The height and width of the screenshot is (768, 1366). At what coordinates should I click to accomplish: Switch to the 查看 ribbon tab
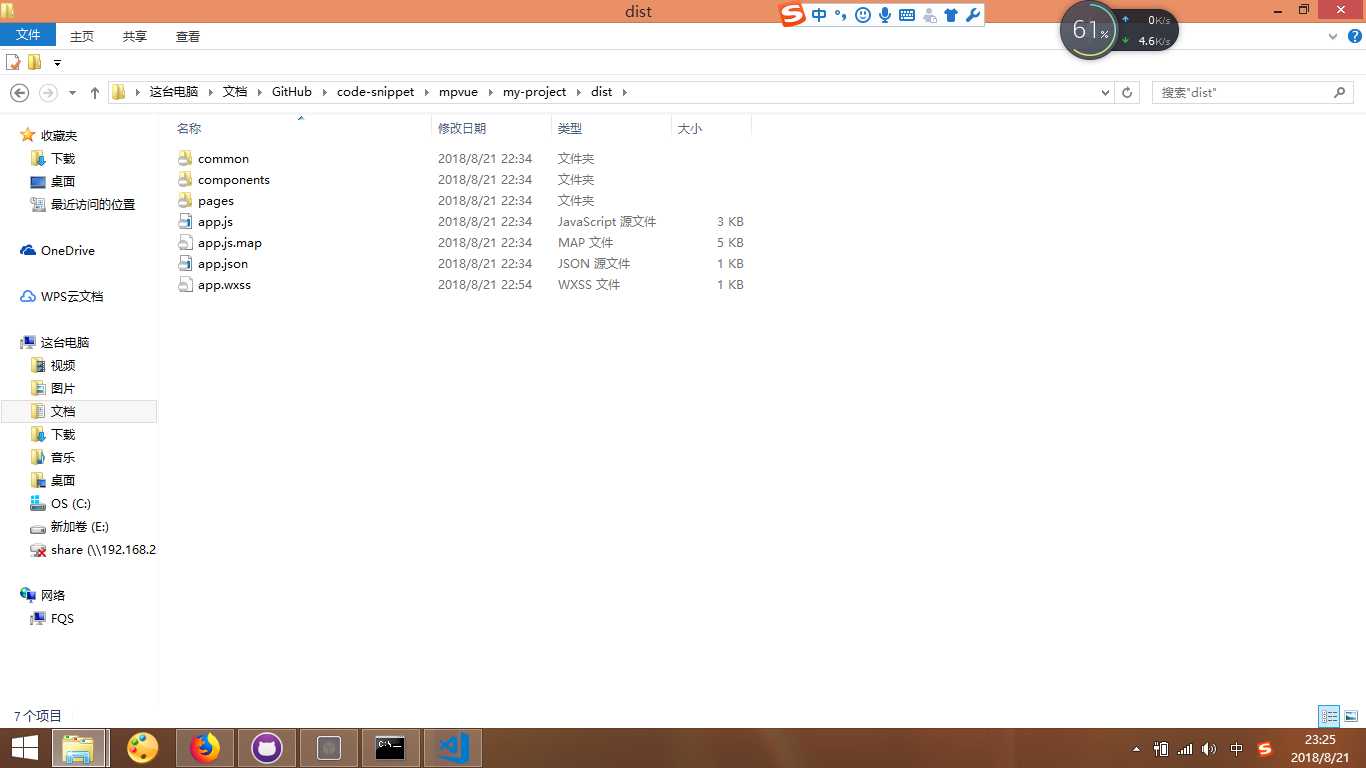(188, 36)
